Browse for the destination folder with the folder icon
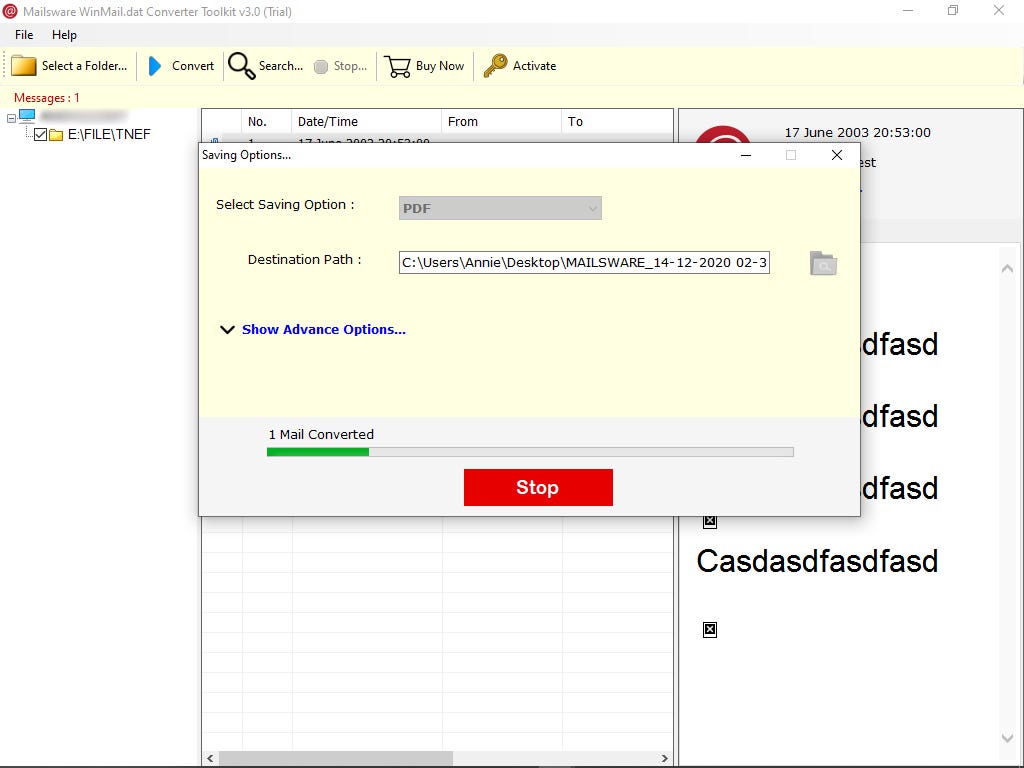 [x=823, y=263]
